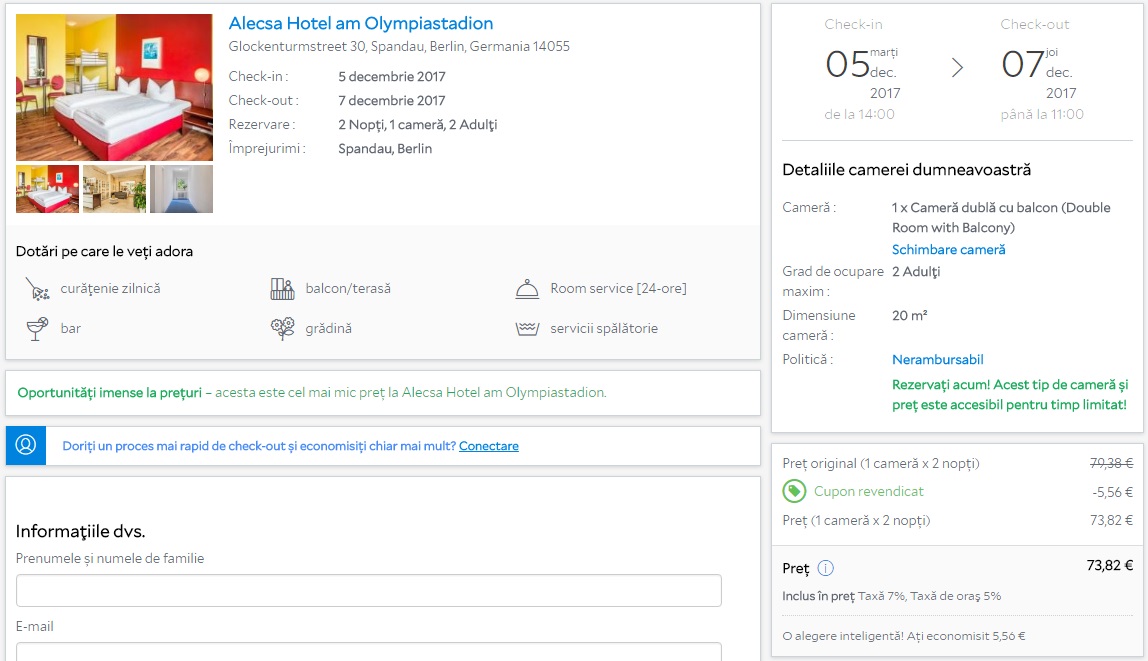Screen dimensions: 1148x661
Task: Click the balcony/terrace amenity icon
Action: point(282,289)
